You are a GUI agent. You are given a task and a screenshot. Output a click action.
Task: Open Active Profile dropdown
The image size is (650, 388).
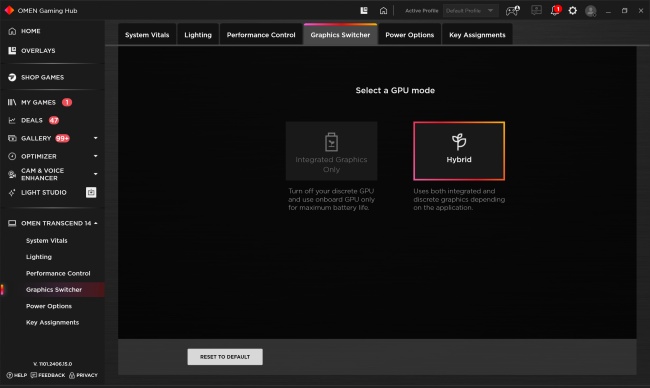470,11
